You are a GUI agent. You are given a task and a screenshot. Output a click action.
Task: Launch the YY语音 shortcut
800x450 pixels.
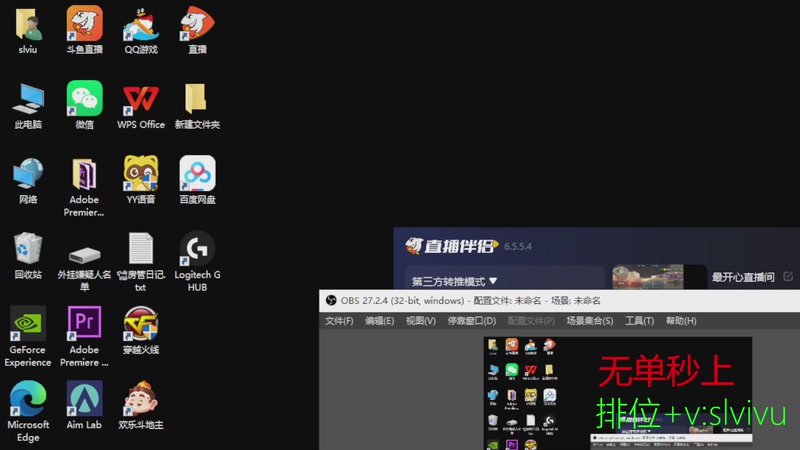pyautogui.click(x=141, y=173)
